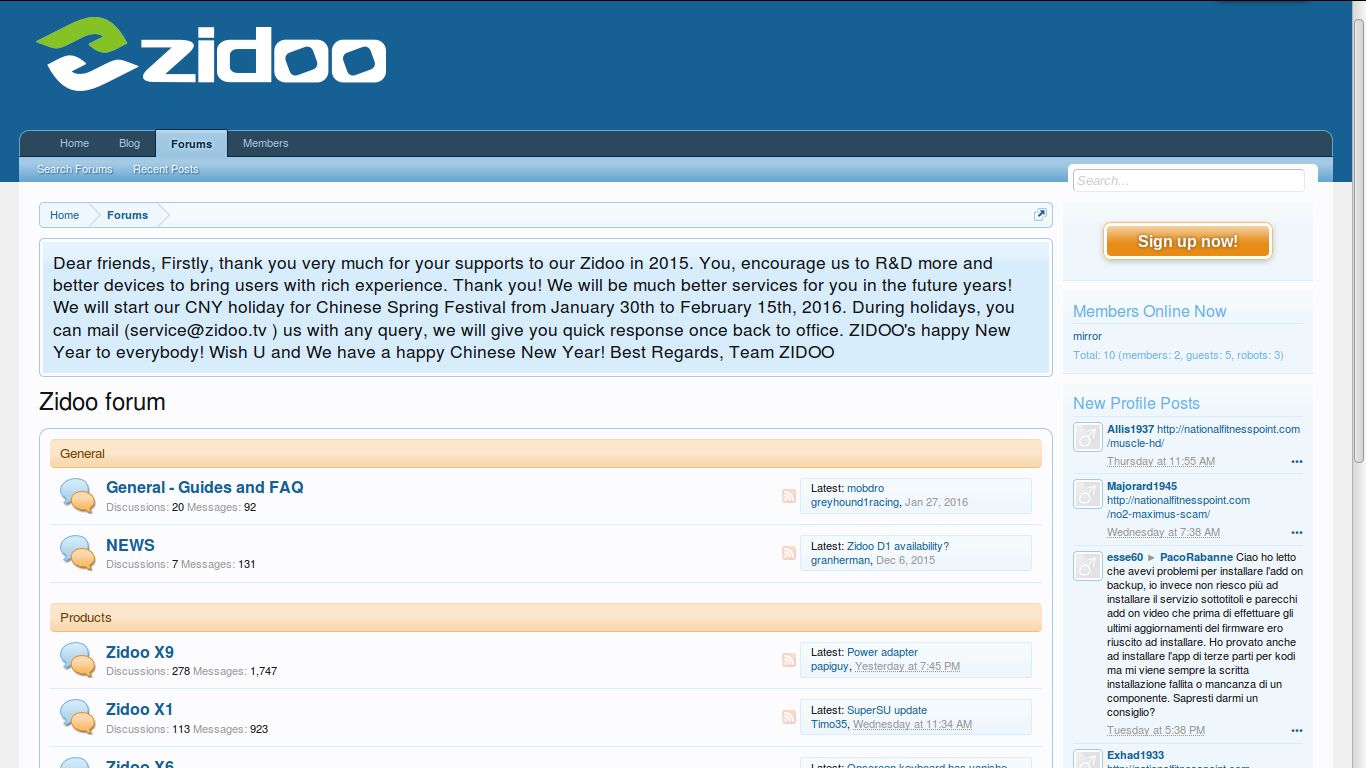Open latest thread SuperSU update
The height and width of the screenshot is (768, 1366).
click(887, 710)
